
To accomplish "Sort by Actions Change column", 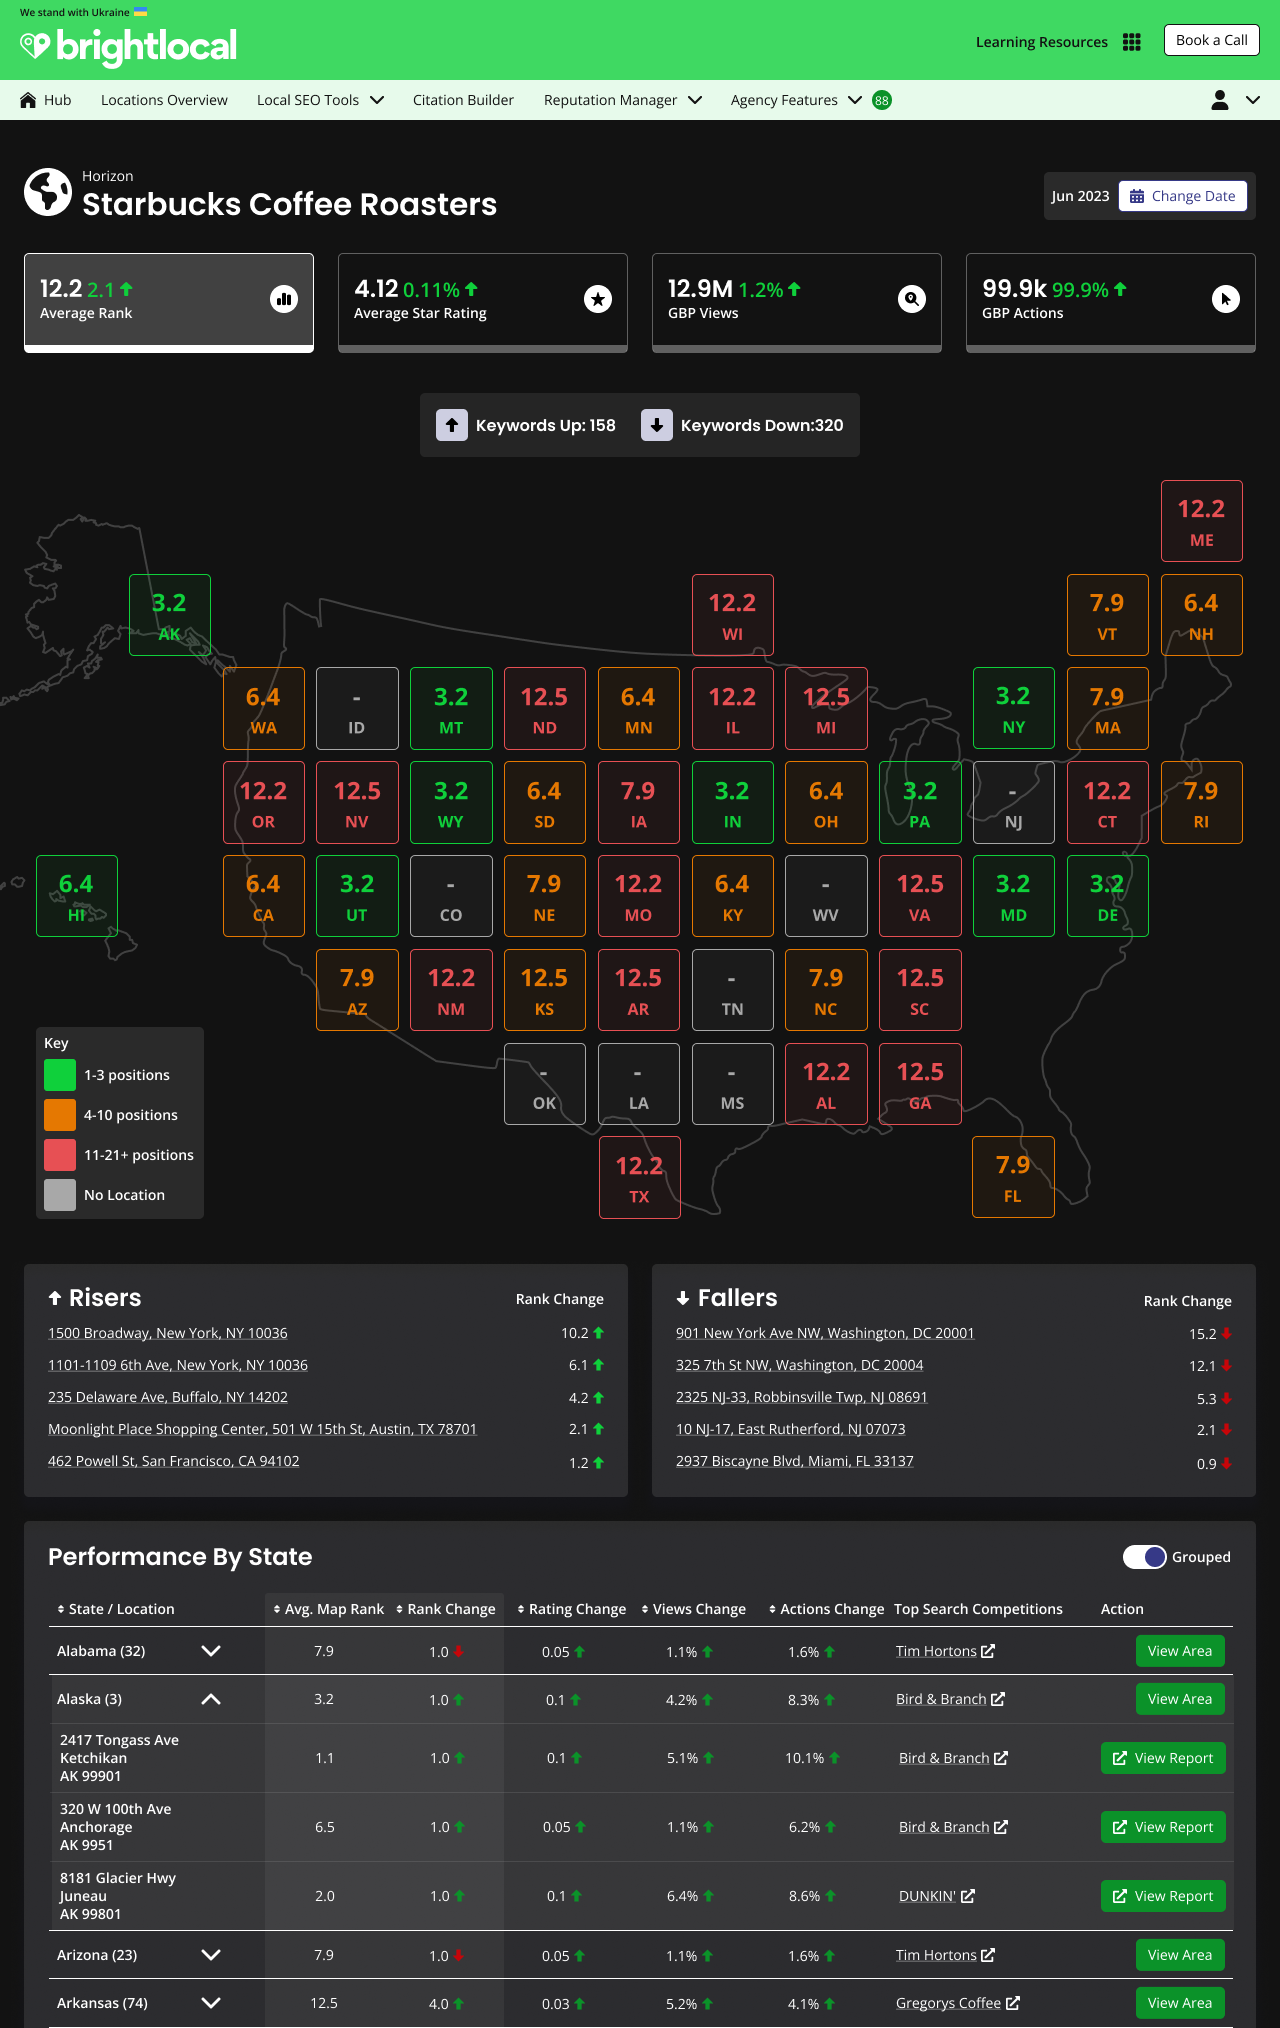I will pyautogui.click(x=826, y=1609).
